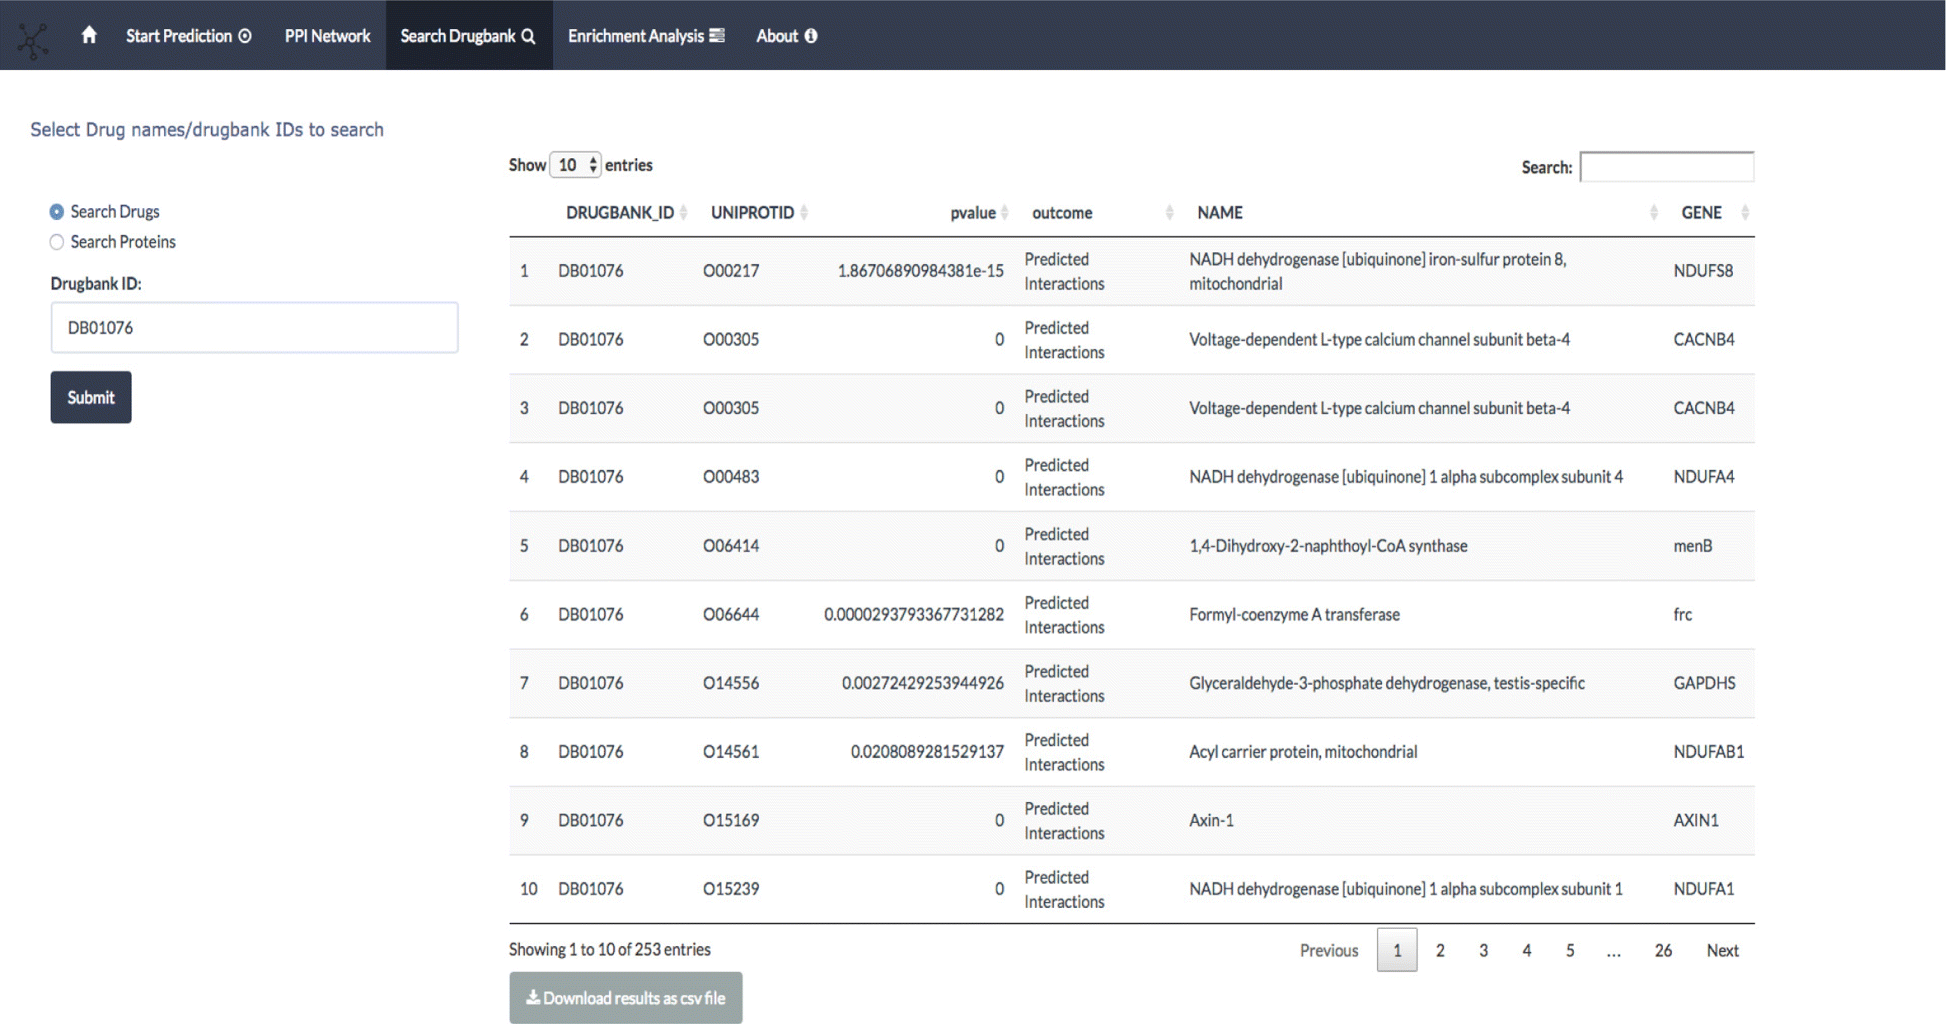Click gene name AXIN1

[1696, 821]
